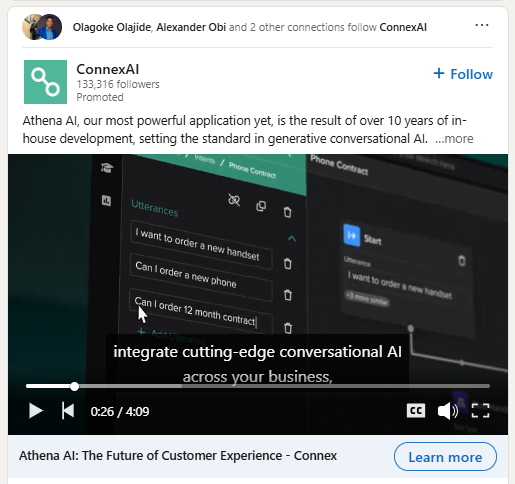Enter fullscreen video mode

click(x=480, y=411)
